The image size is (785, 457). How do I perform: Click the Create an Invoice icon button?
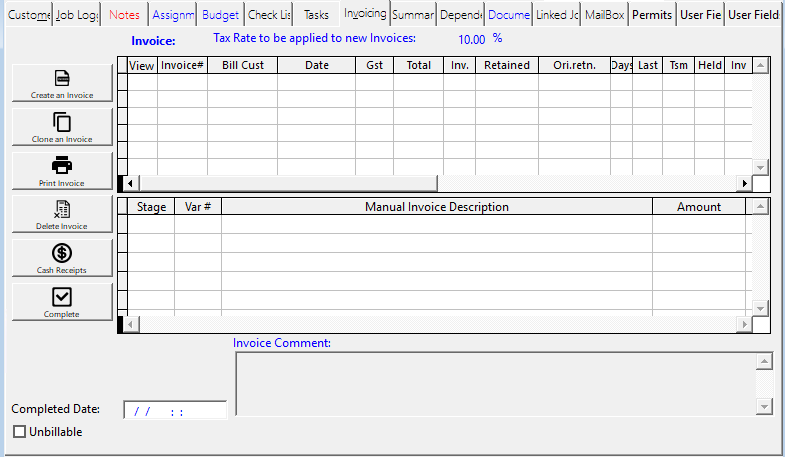pyautogui.click(x=62, y=83)
